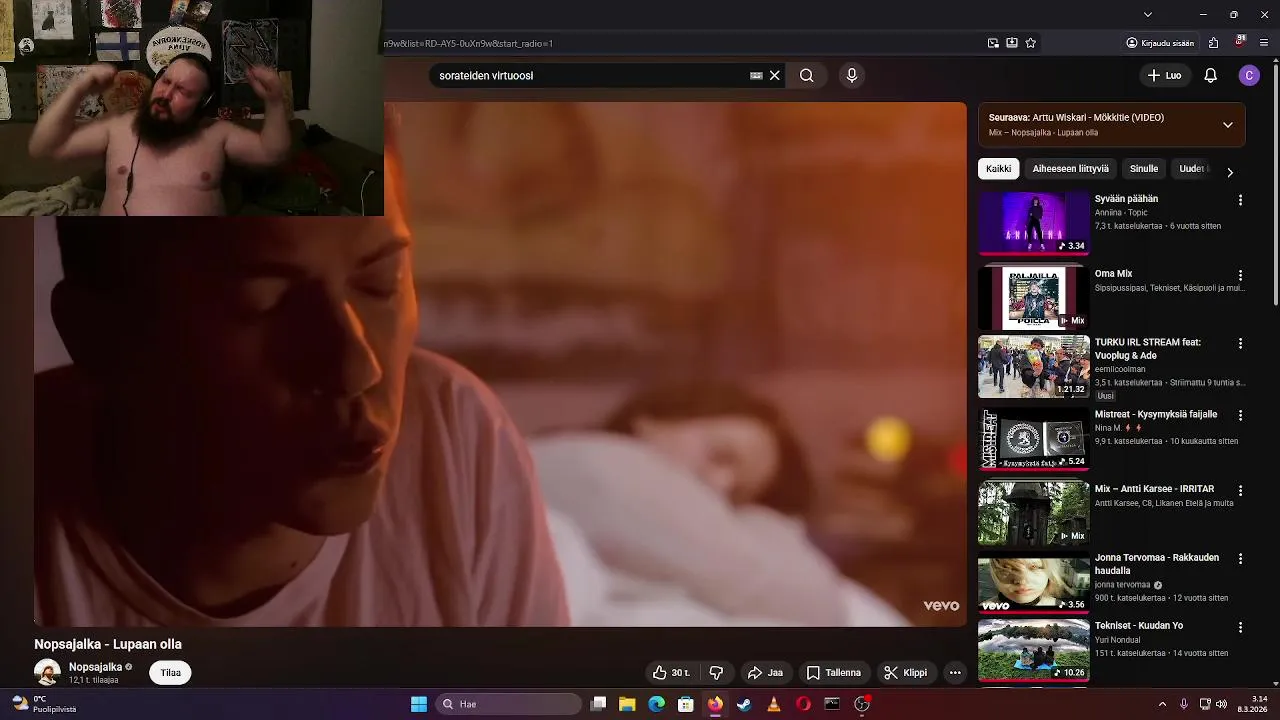Show more filter chips with right arrow
This screenshot has height=720, width=1280.
tap(1230, 172)
